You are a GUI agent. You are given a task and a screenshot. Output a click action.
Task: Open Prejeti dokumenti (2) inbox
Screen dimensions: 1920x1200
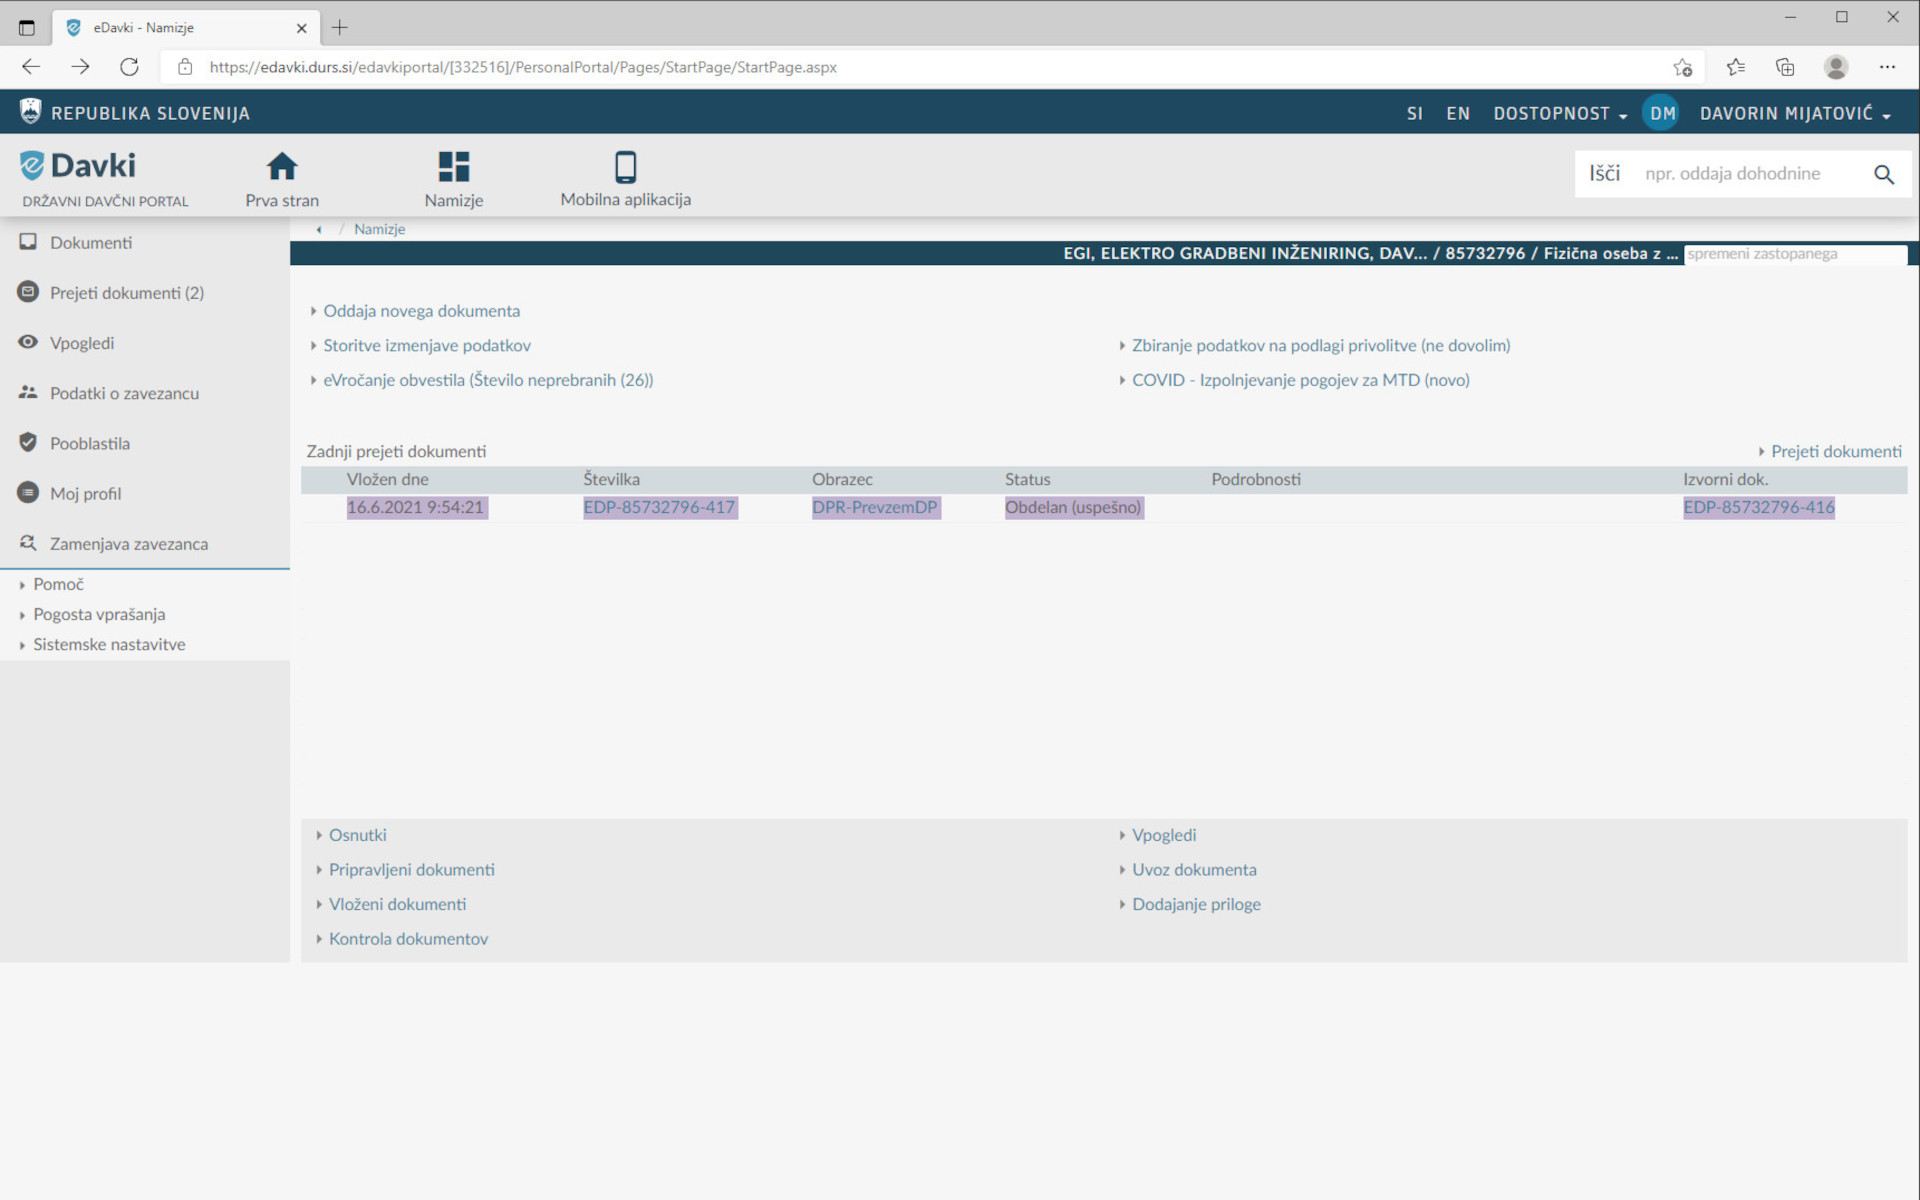(126, 293)
